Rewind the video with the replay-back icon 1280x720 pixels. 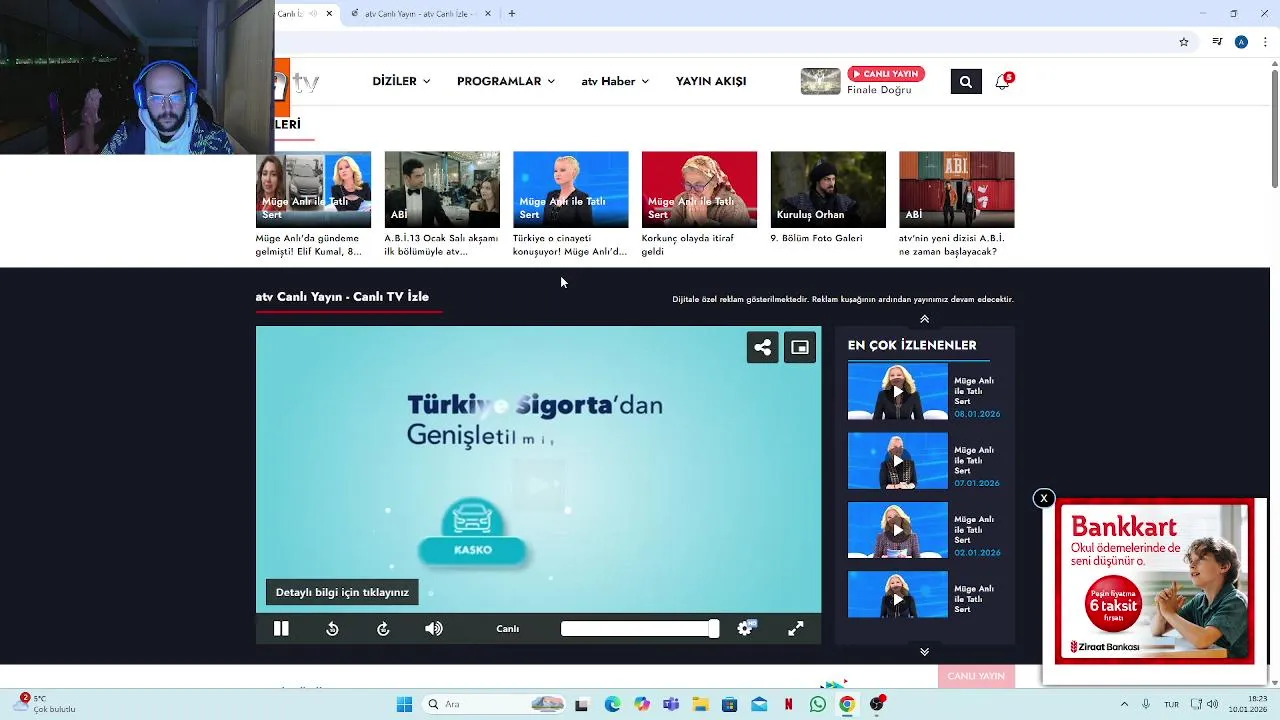[x=332, y=629]
